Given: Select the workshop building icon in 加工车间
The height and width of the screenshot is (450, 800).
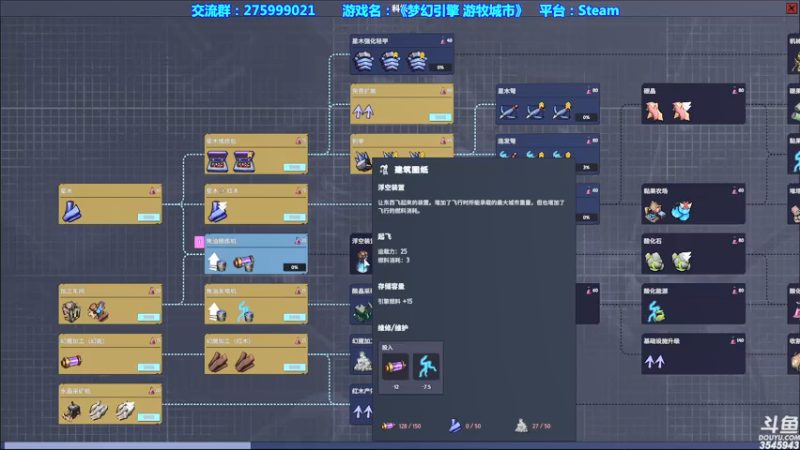Looking at the screenshot, I should tap(71, 311).
